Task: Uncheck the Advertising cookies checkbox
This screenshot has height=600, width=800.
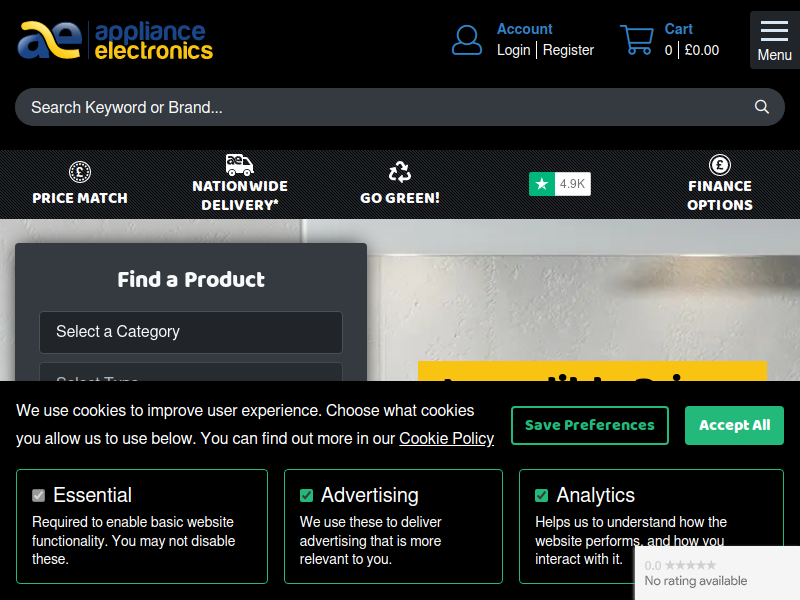Action: click(307, 495)
